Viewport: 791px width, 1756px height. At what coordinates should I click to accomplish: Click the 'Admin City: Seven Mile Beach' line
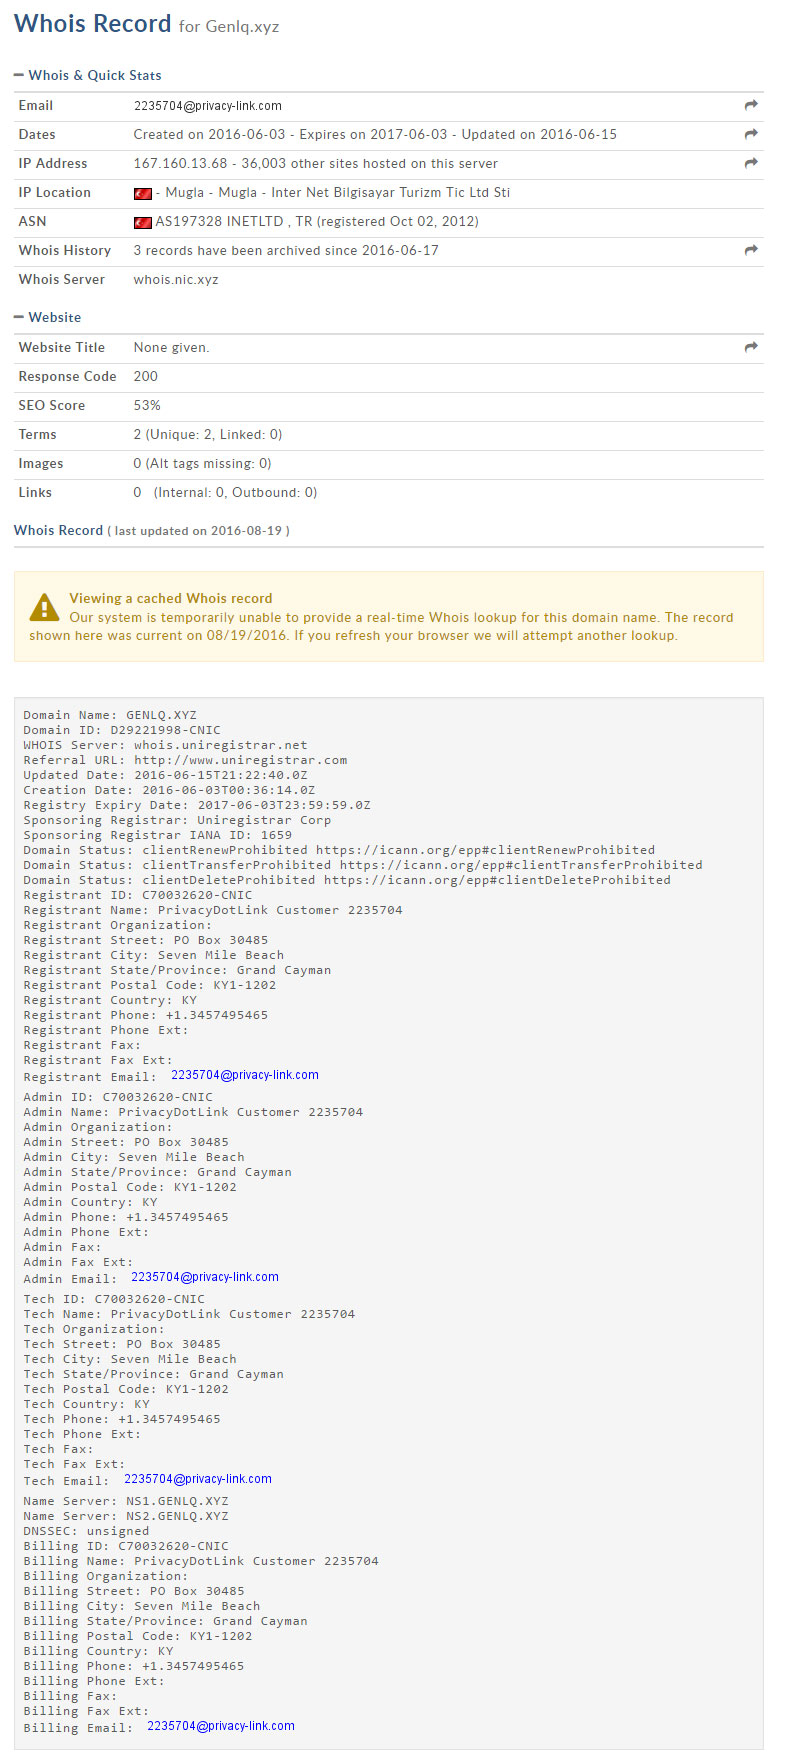(x=134, y=1157)
